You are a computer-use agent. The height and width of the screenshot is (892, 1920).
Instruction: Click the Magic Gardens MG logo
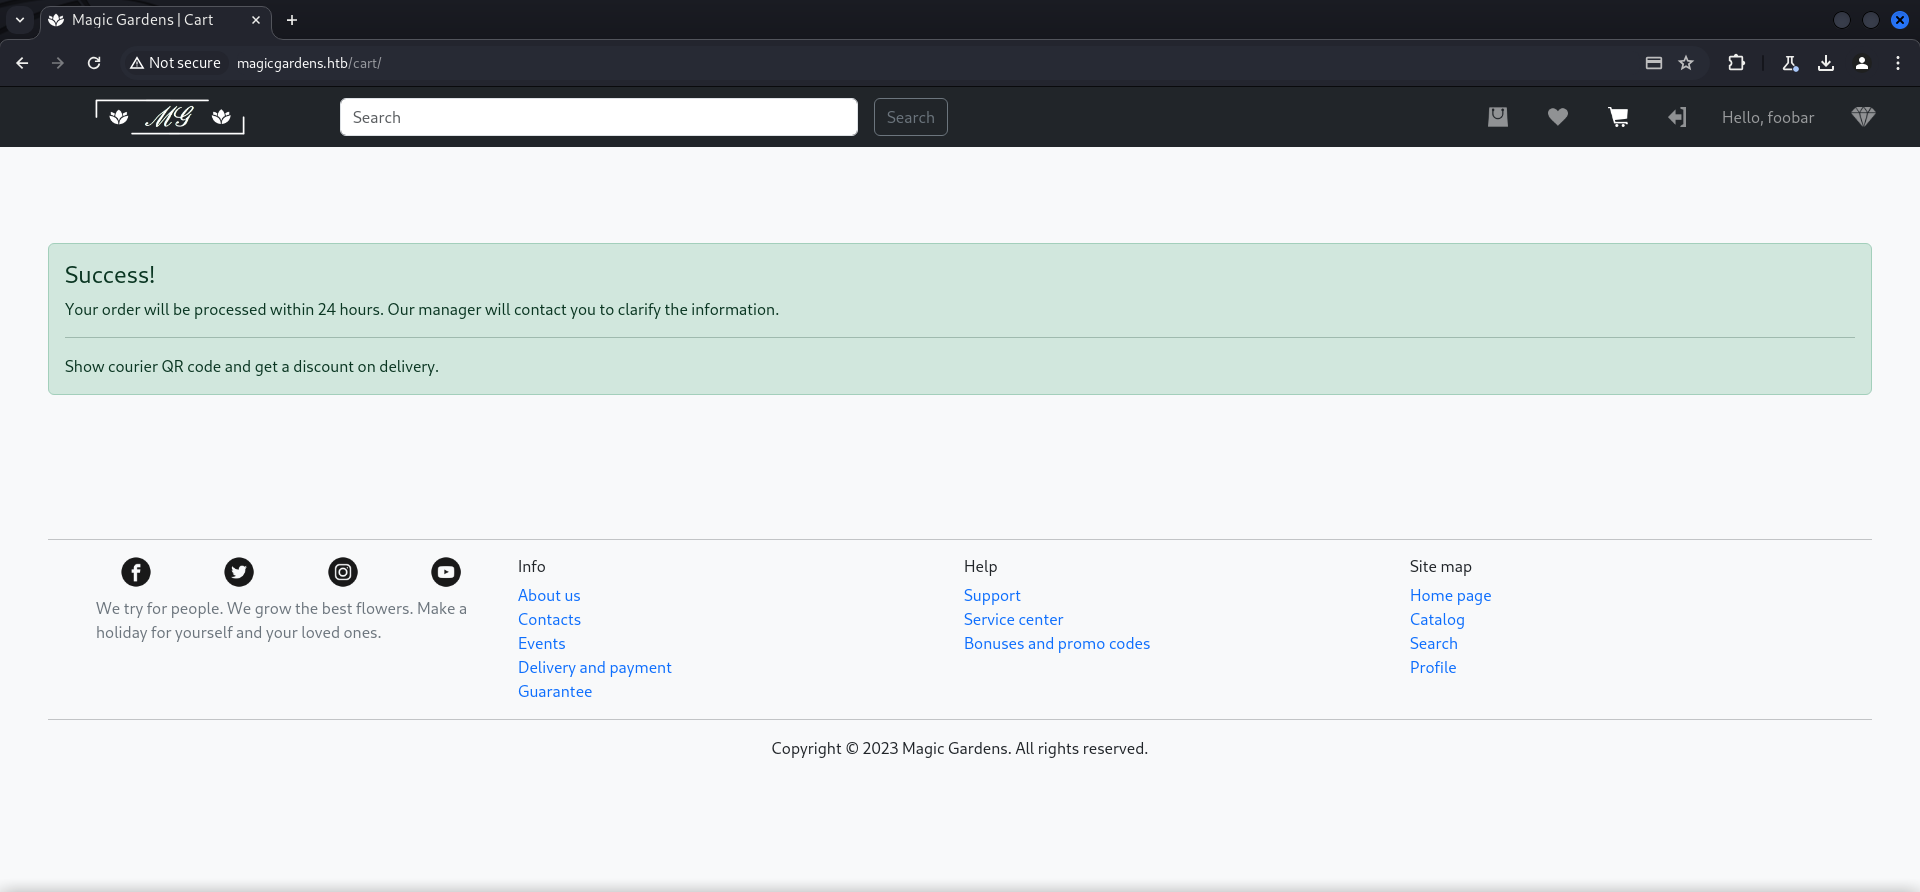pyautogui.click(x=170, y=117)
